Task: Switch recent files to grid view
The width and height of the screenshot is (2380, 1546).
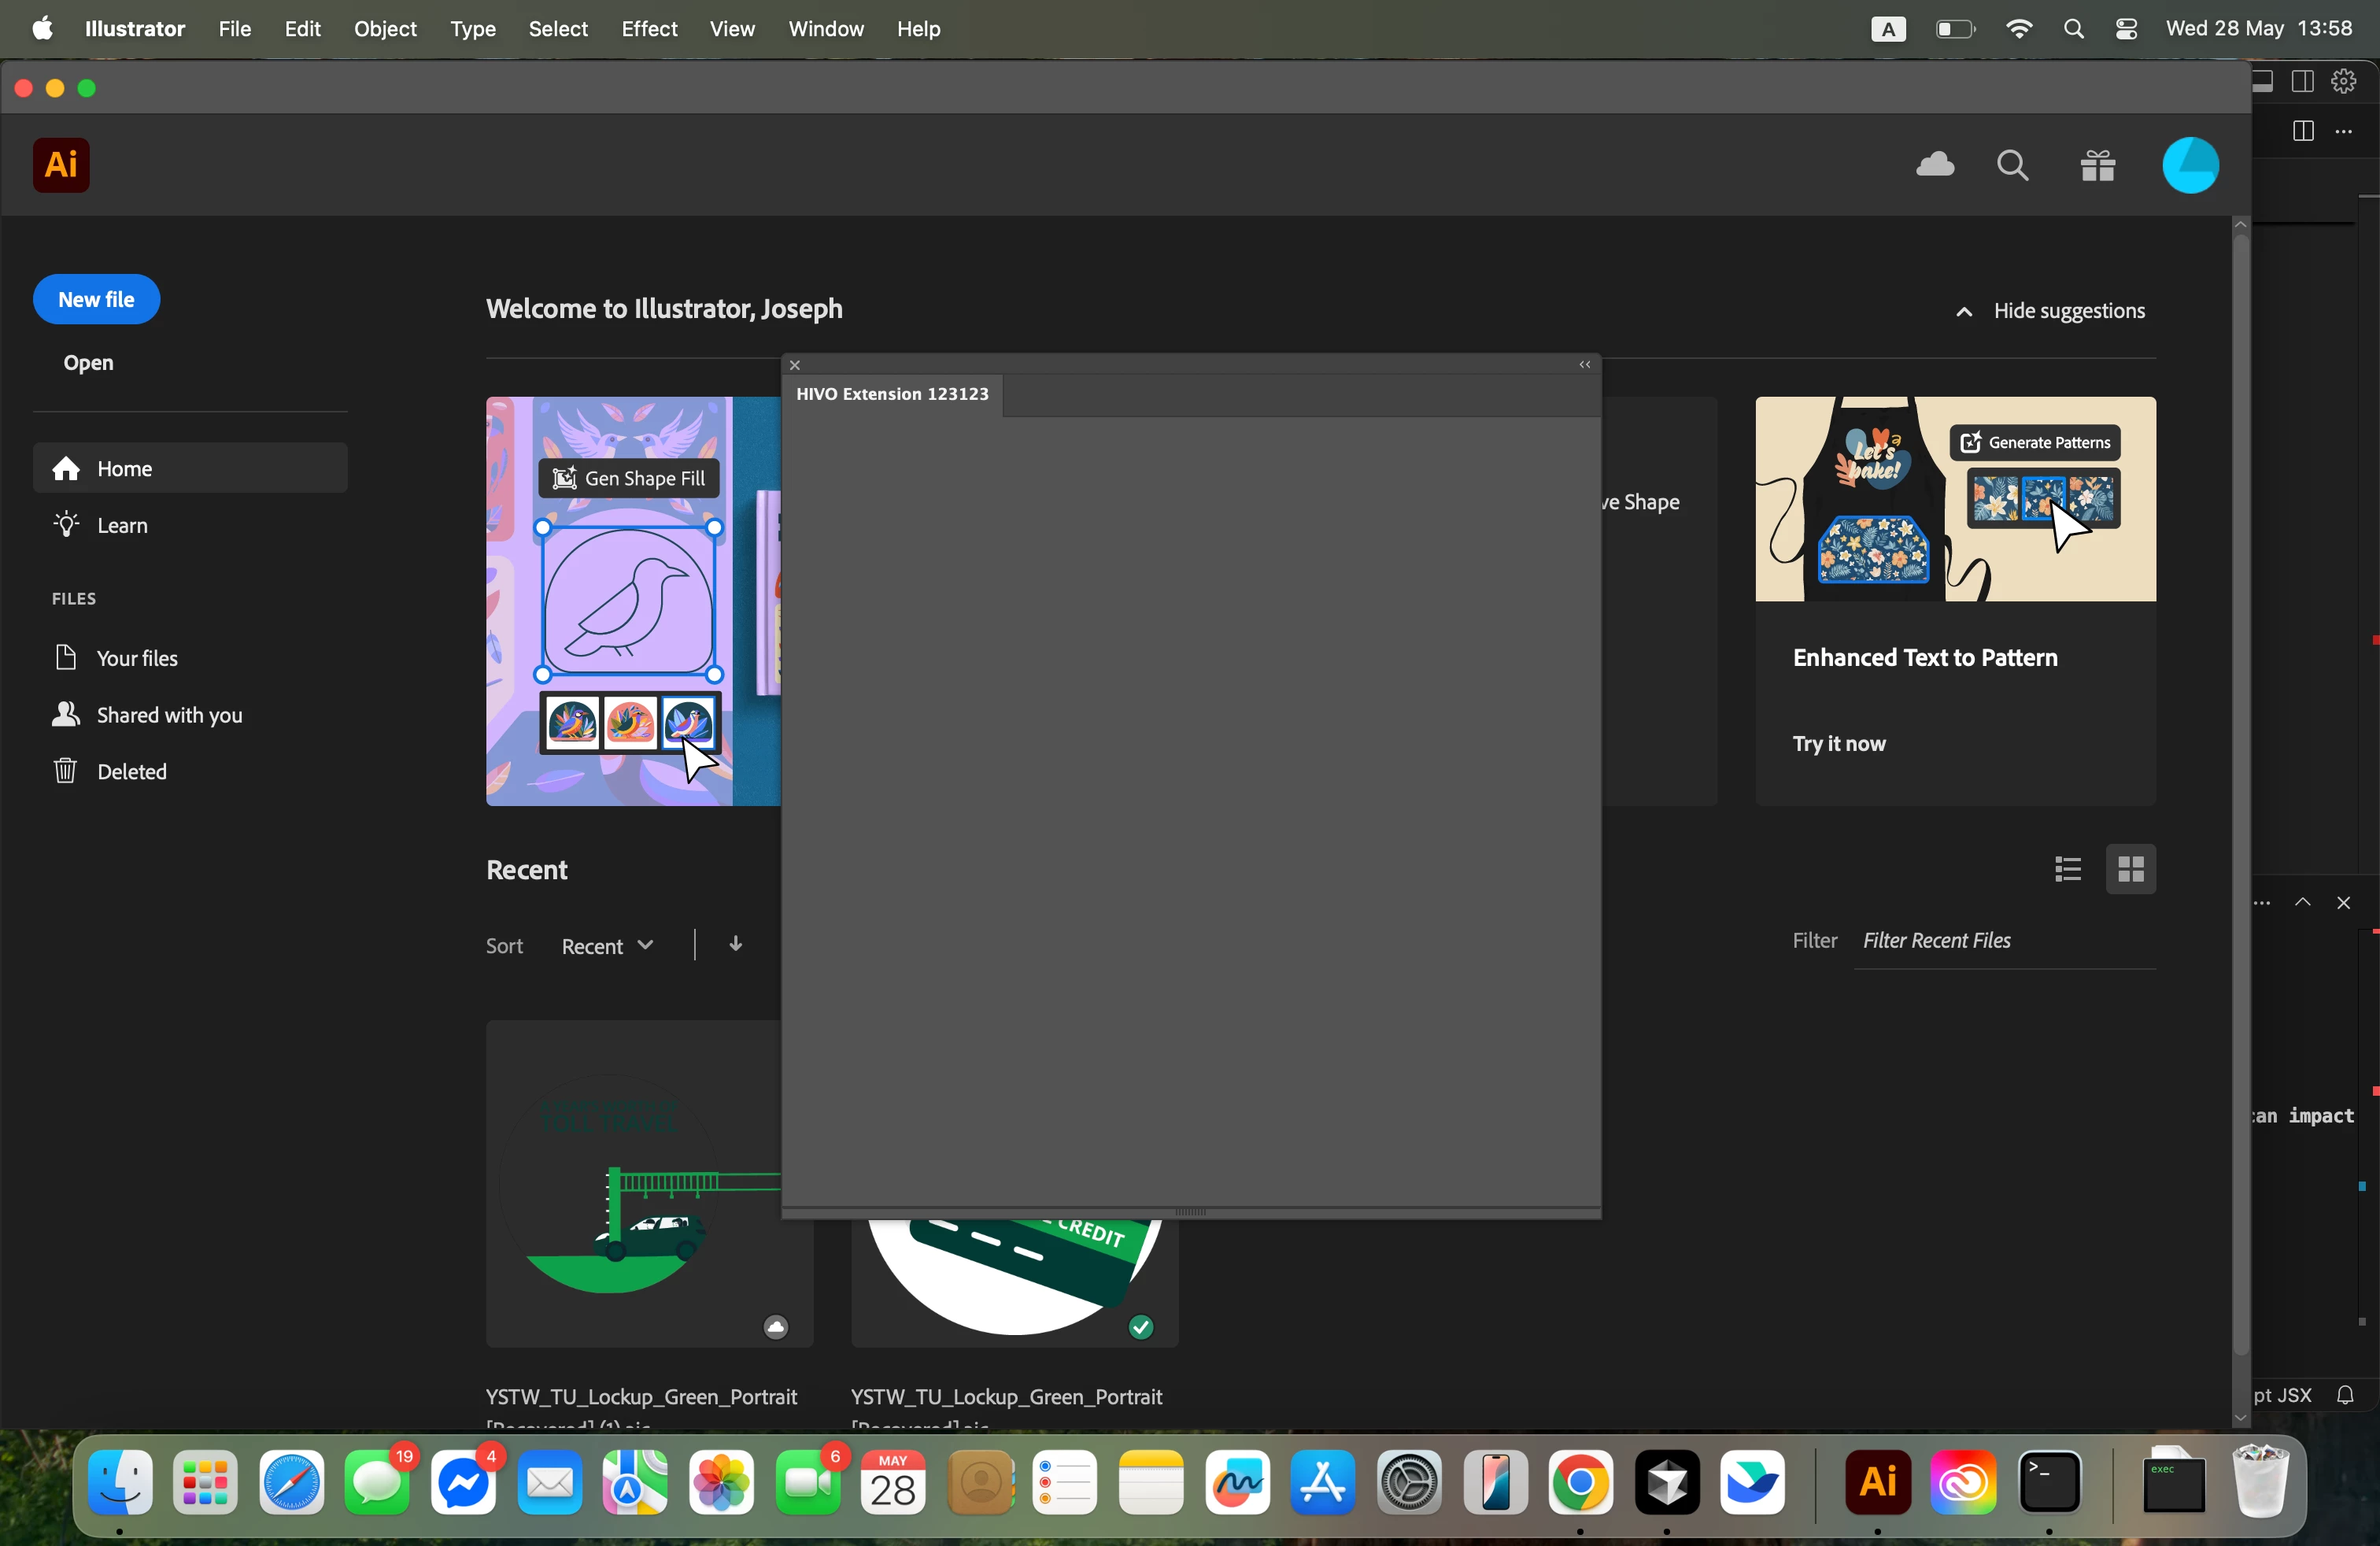Action: (x=2130, y=869)
